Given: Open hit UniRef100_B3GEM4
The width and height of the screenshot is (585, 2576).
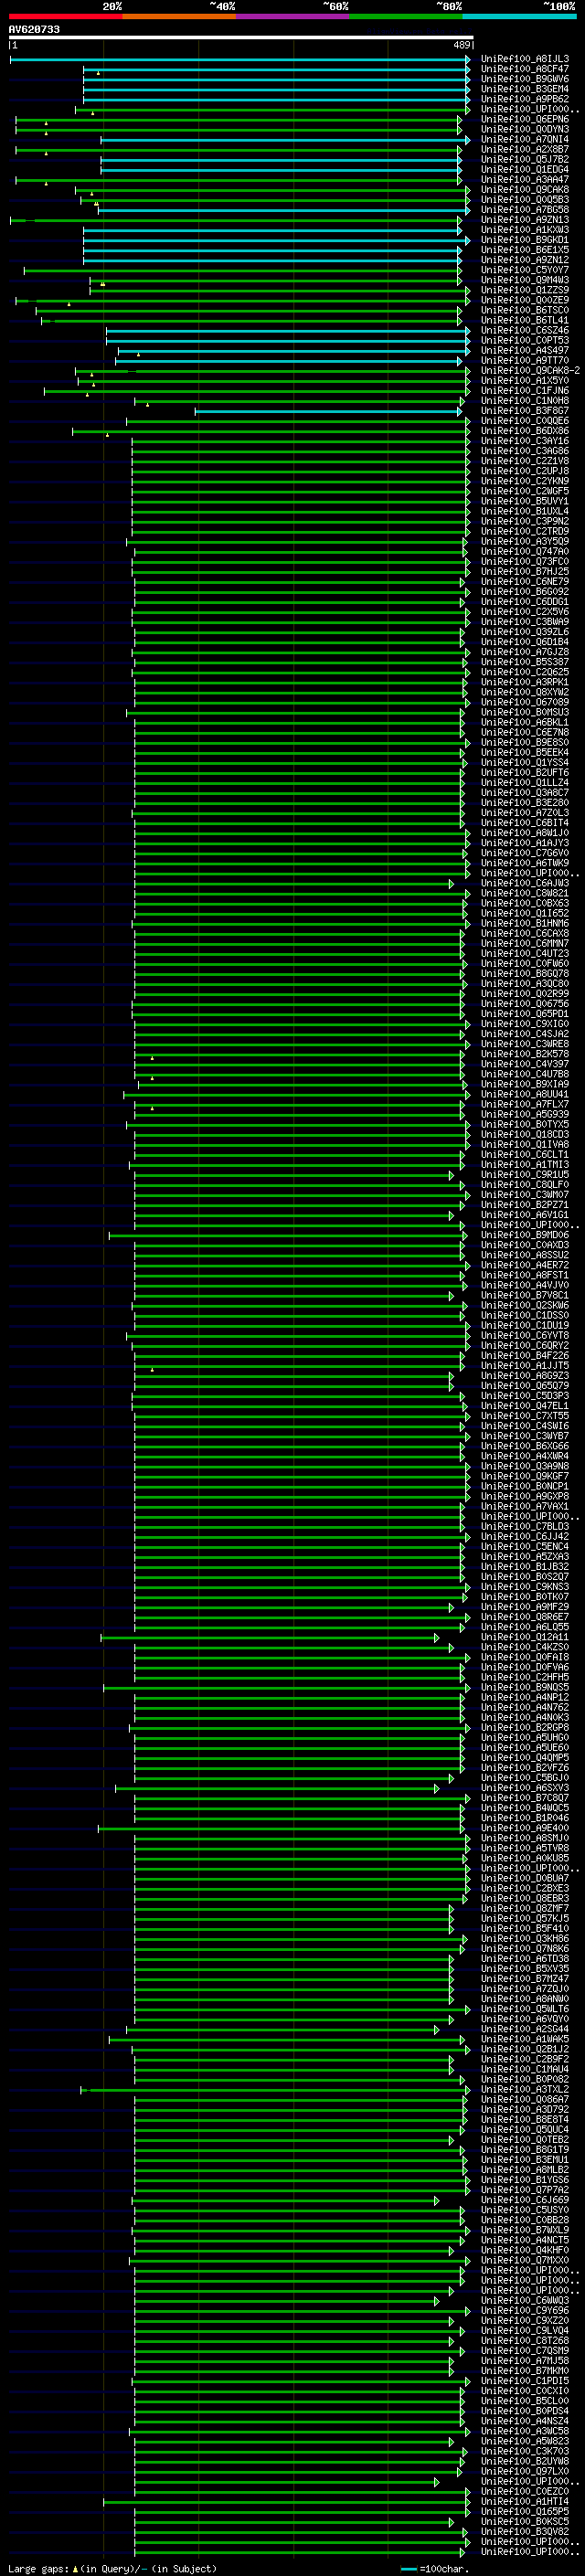Looking at the screenshot, I should click(525, 89).
